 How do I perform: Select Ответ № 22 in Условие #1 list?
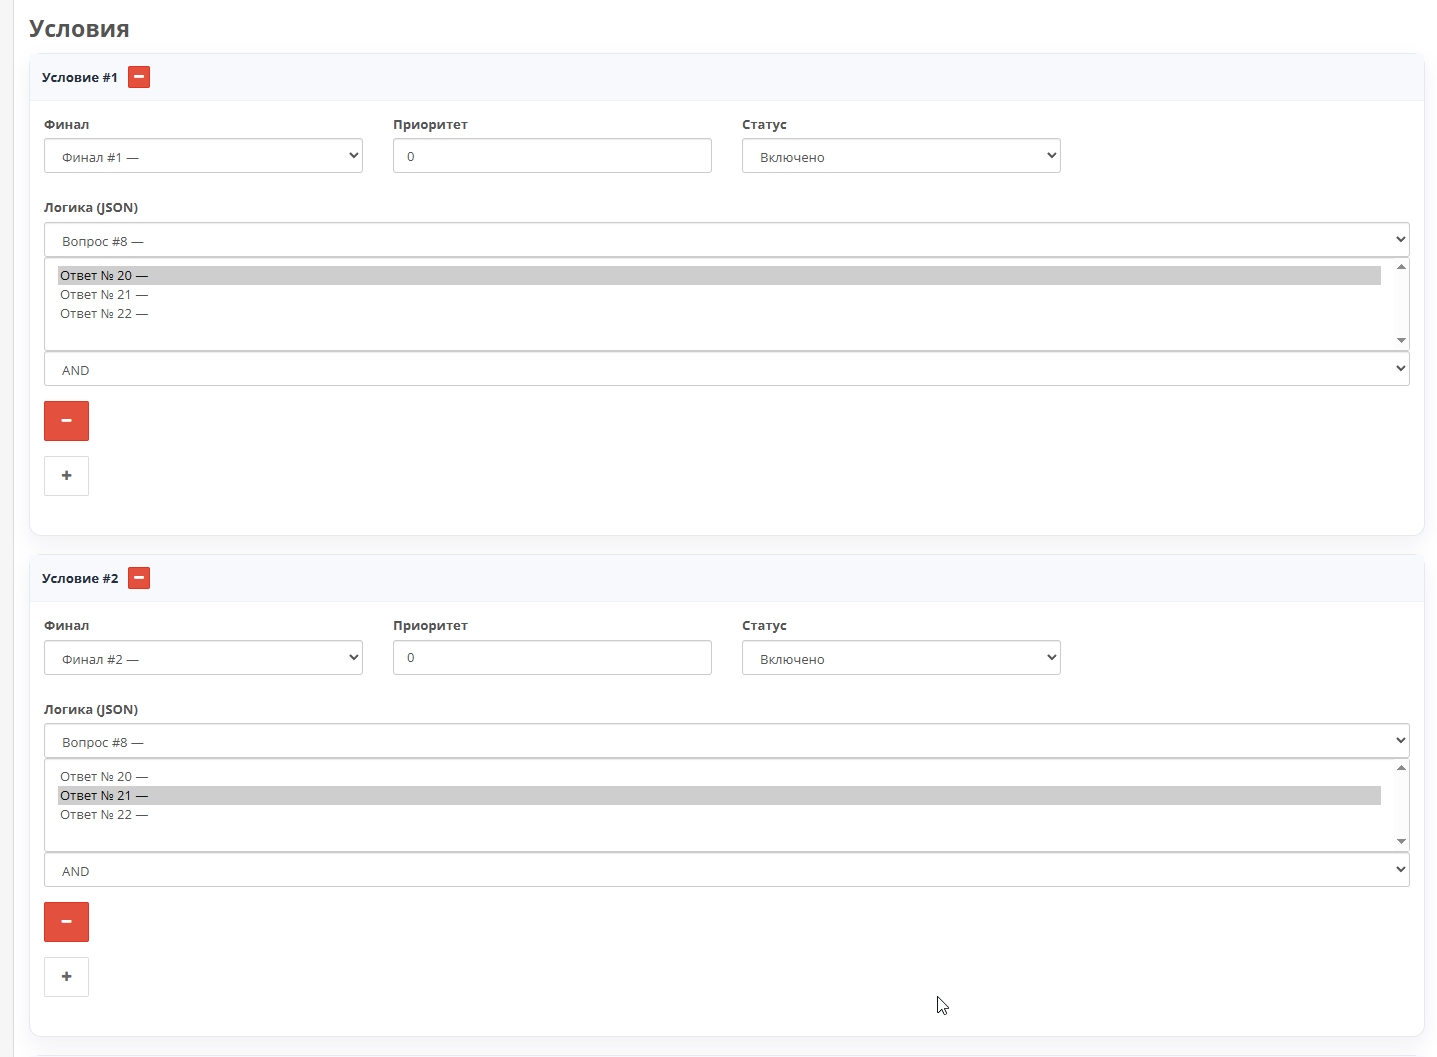tap(104, 314)
